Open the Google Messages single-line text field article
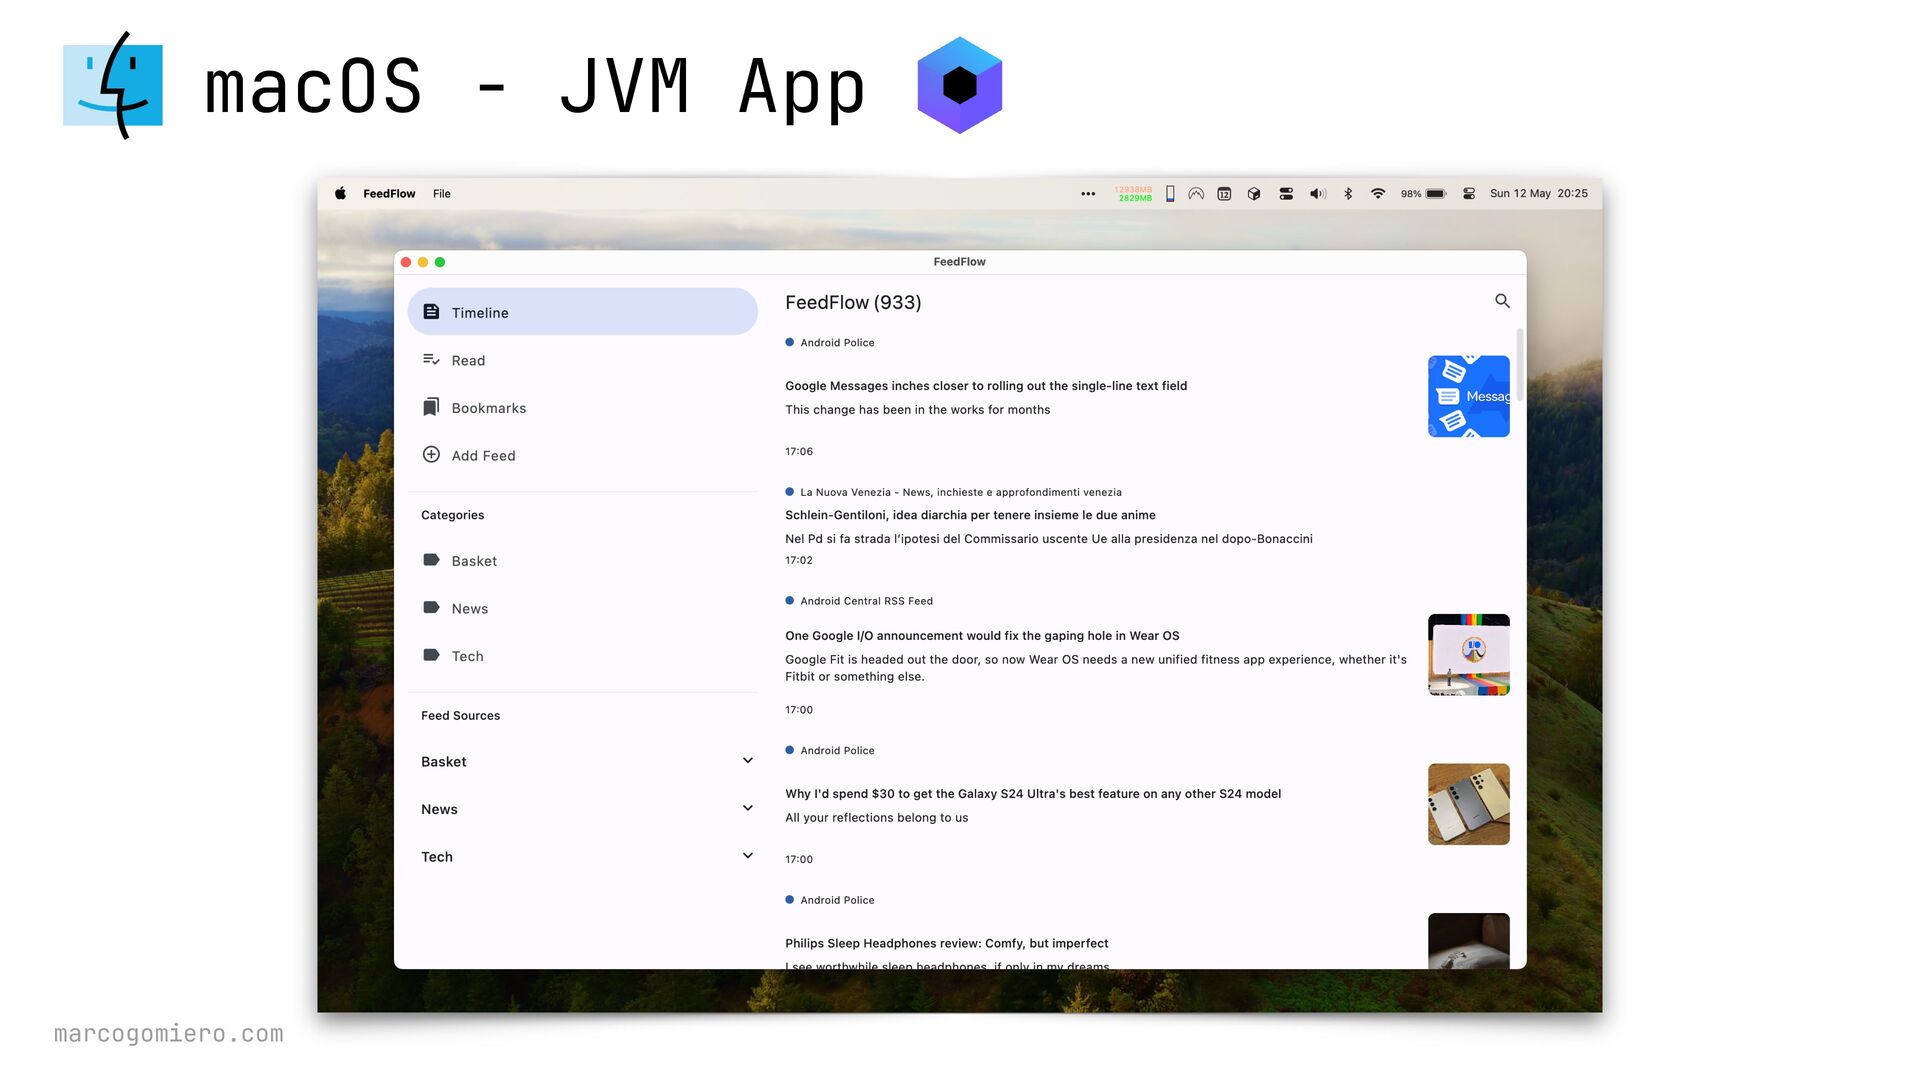Image resolution: width=1920 pixels, height=1080 pixels. tap(986, 386)
